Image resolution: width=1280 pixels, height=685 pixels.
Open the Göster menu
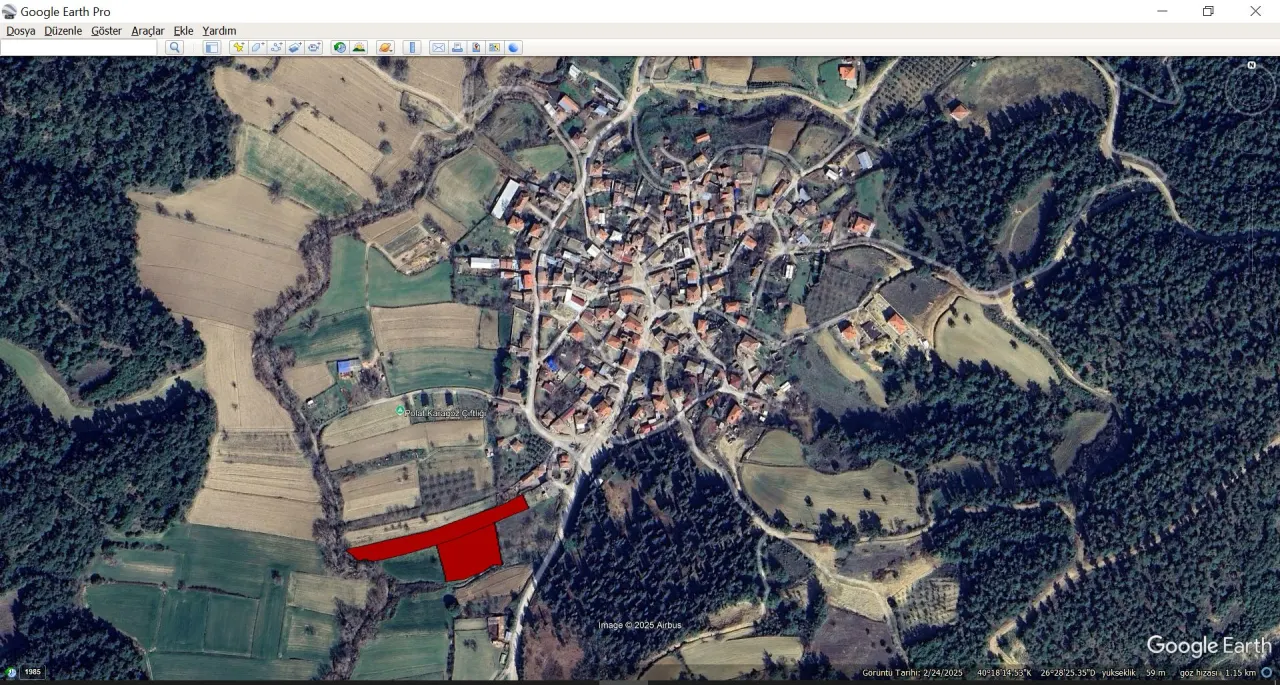(107, 31)
